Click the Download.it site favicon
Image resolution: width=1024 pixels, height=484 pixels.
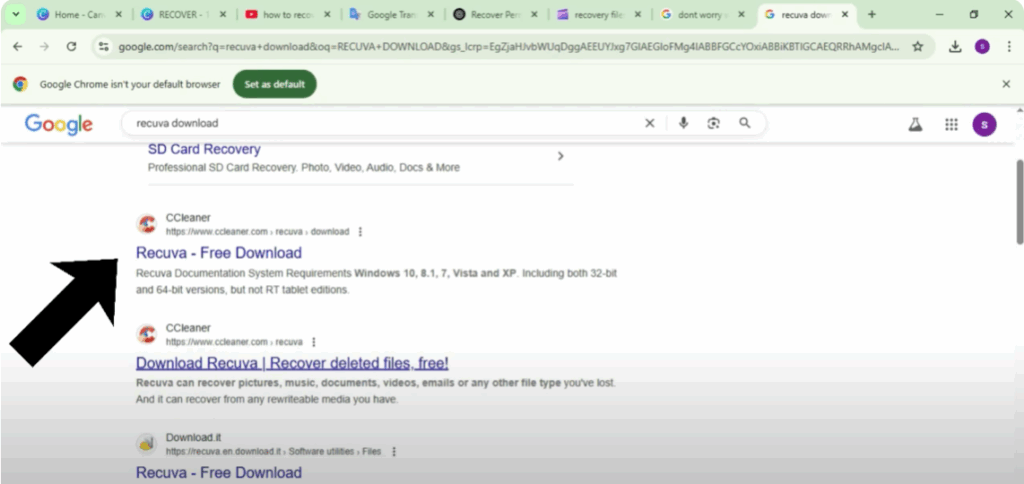147,444
